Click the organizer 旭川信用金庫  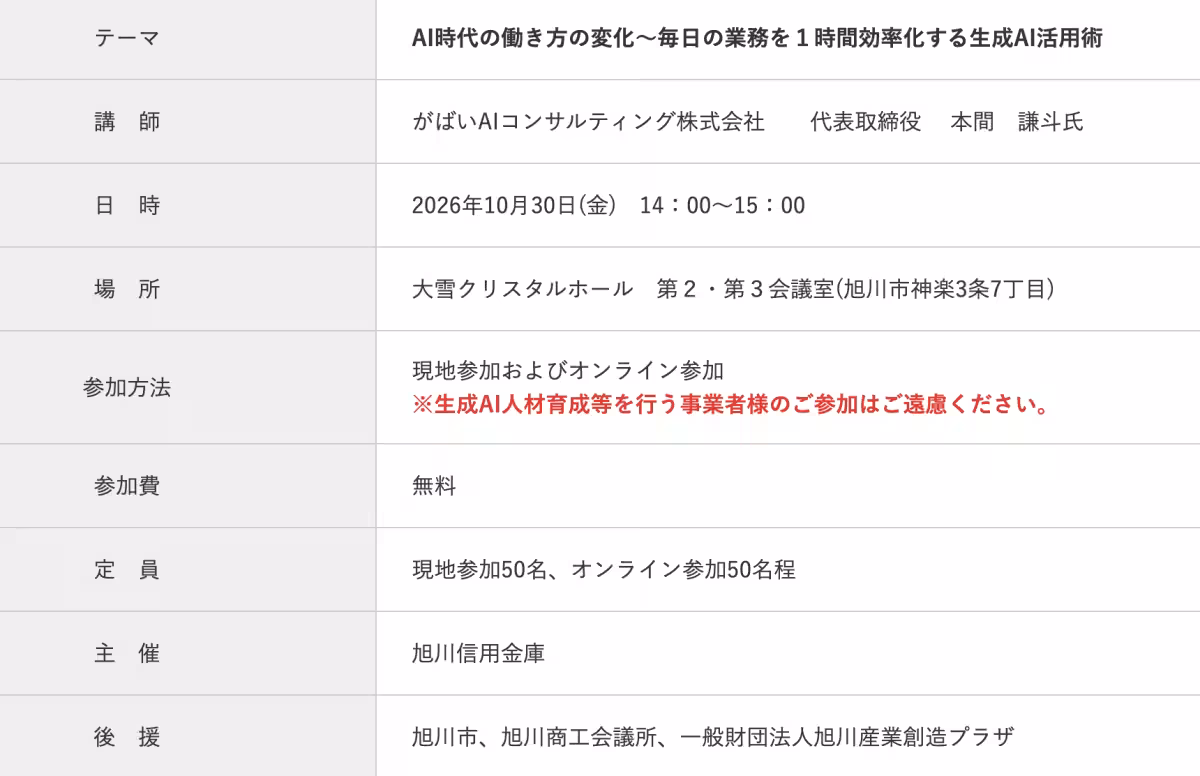click(478, 654)
